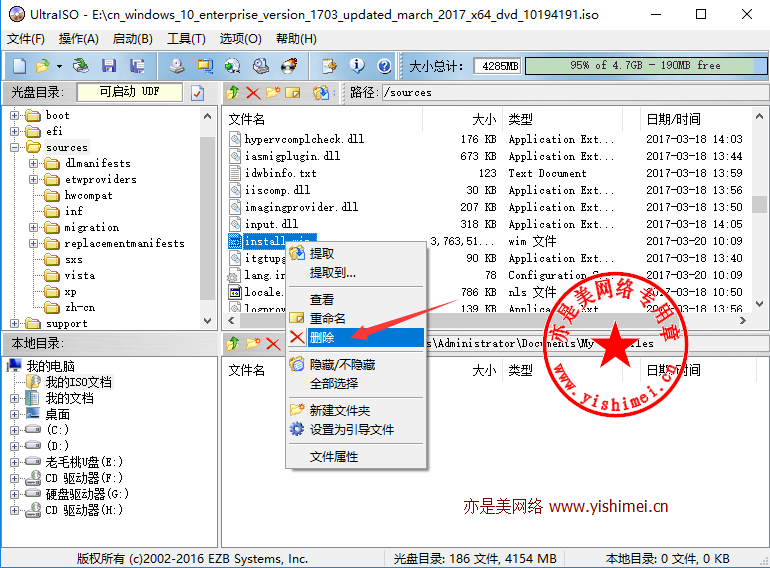Click the Make CD/DVD image icon
The width and height of the screenshot is (770, 568).
tap(177, 65)
